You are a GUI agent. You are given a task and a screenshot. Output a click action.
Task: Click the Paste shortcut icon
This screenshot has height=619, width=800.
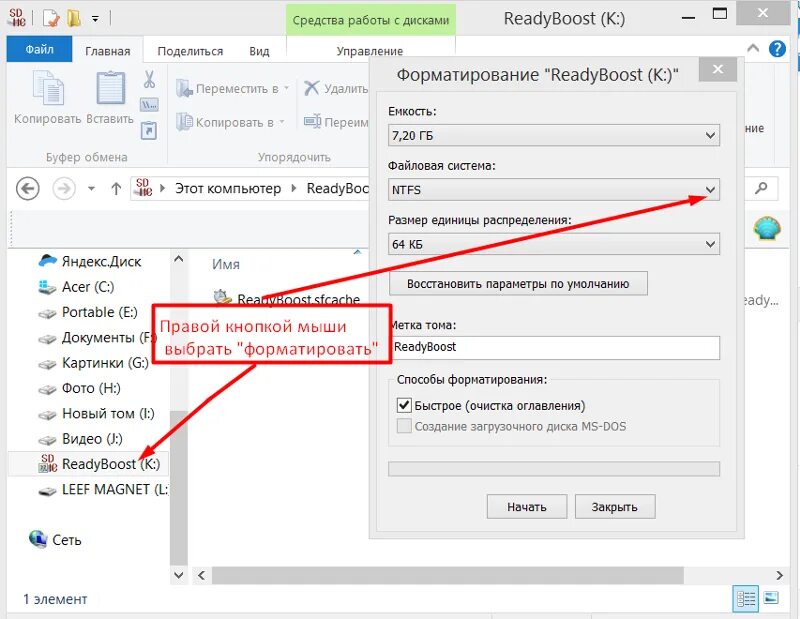(149, 130)
